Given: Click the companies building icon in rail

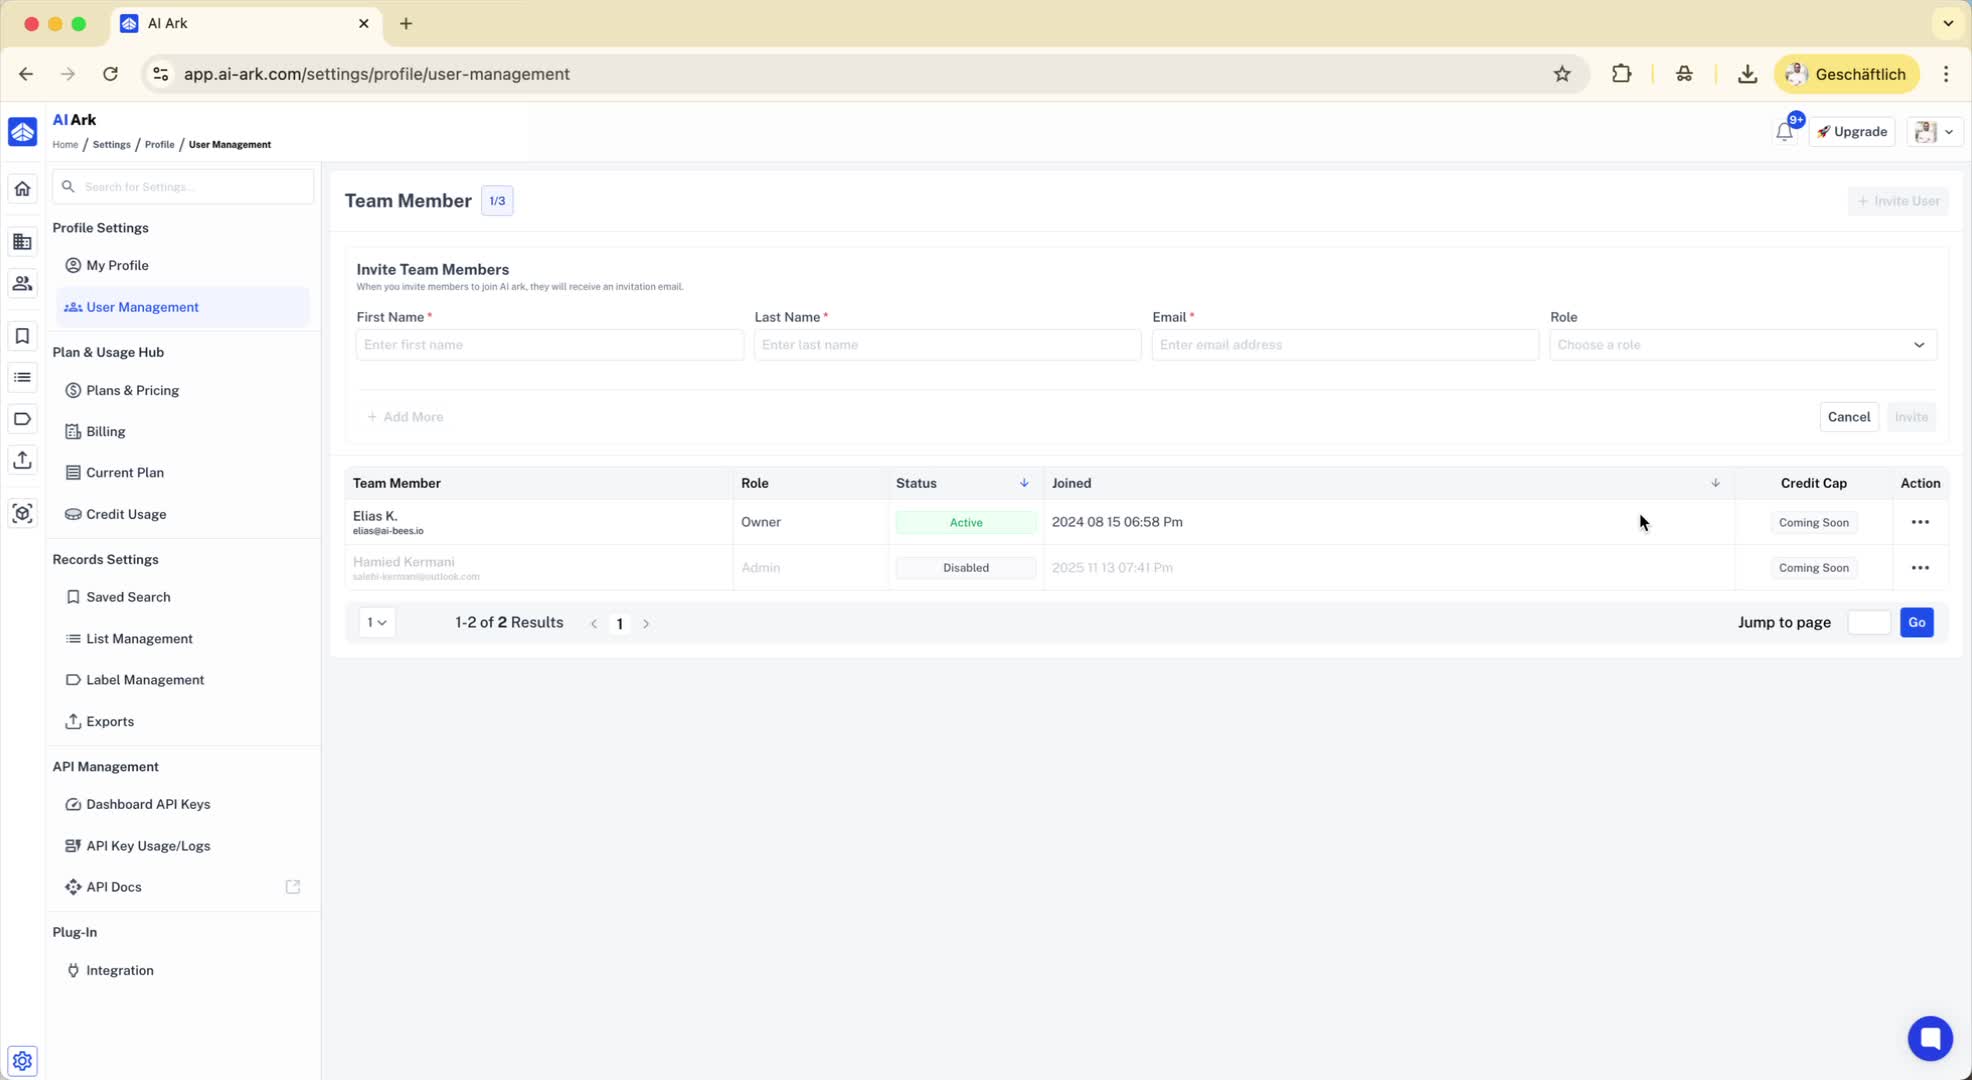Looking at the screenshot, I should (x=22, y=242).
